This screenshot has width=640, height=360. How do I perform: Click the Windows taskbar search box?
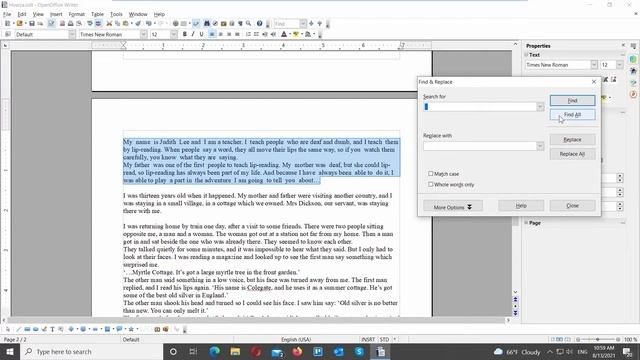91,351
